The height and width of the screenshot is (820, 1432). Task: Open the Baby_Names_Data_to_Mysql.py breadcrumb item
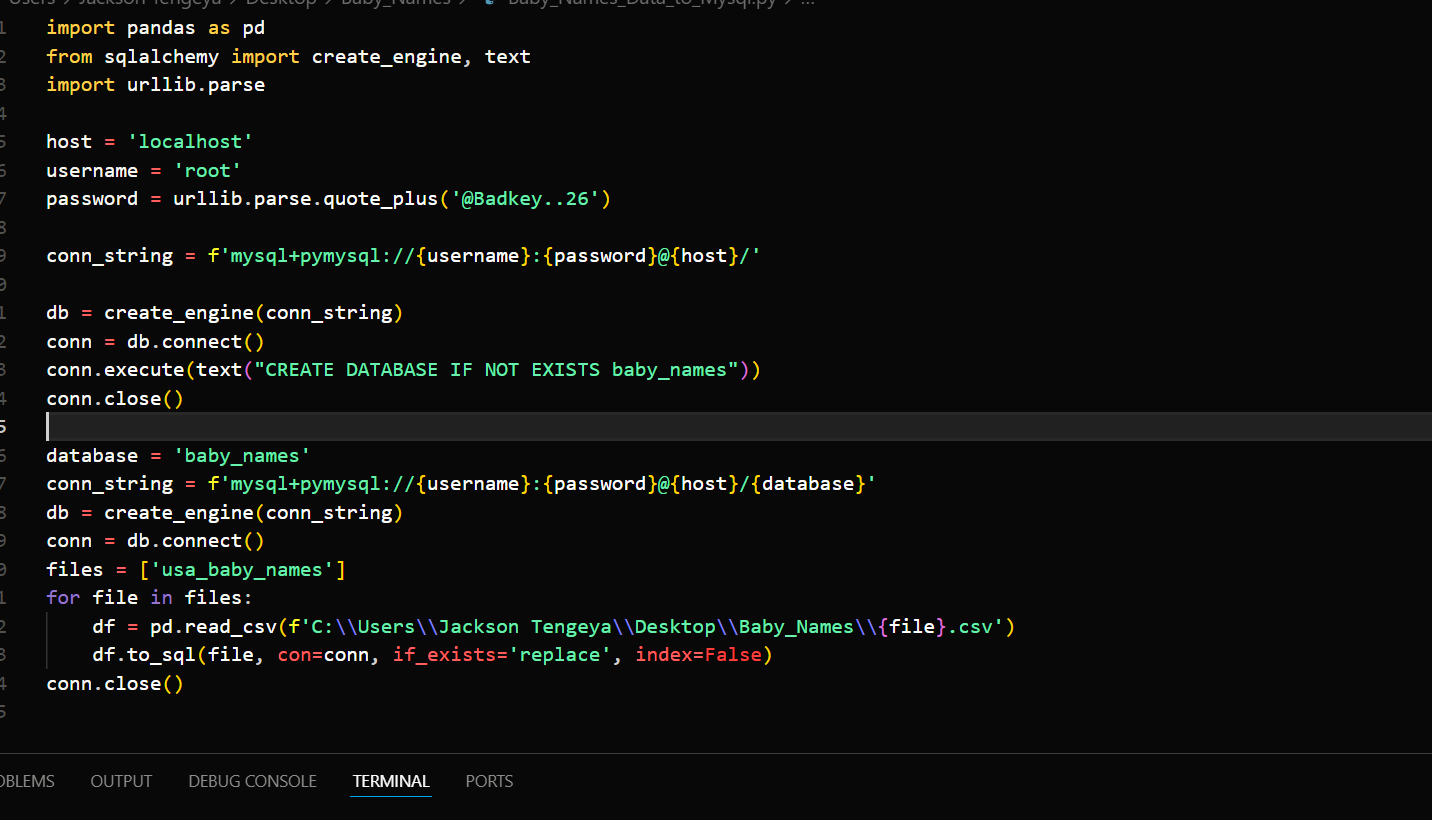(x=642, y=2)
